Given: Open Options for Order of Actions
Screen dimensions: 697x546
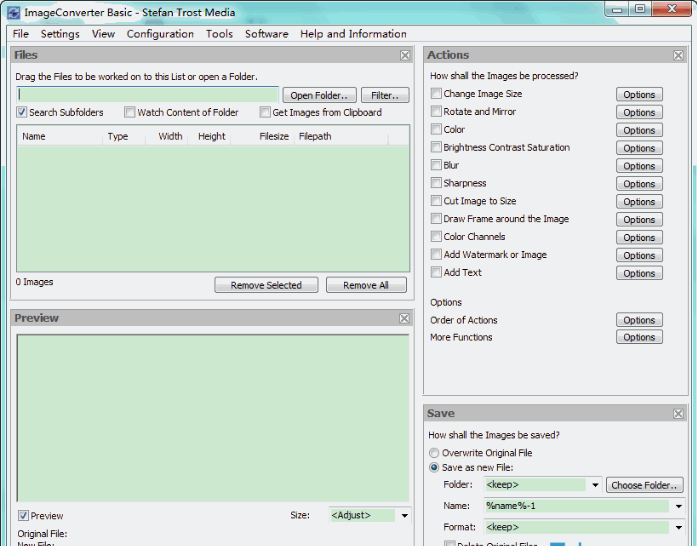Looking at the screenshot, I should (639, 320).
